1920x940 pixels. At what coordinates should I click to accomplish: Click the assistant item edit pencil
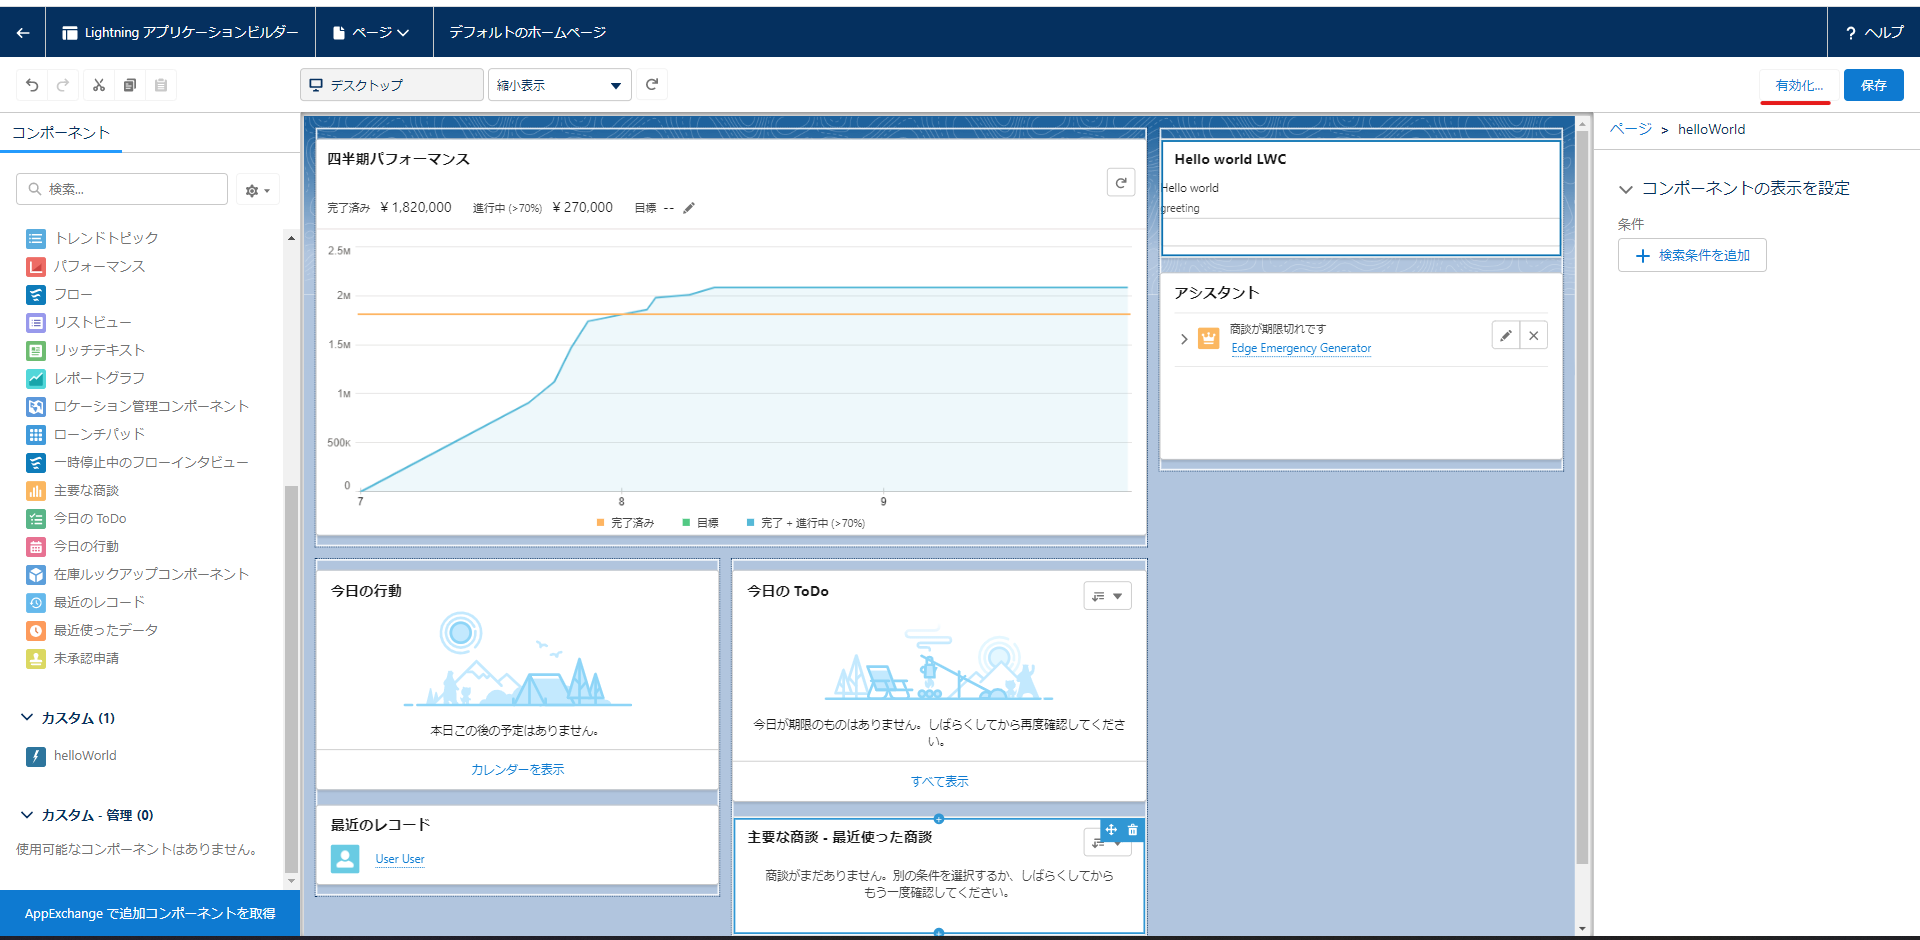(x=1505, y=336)
